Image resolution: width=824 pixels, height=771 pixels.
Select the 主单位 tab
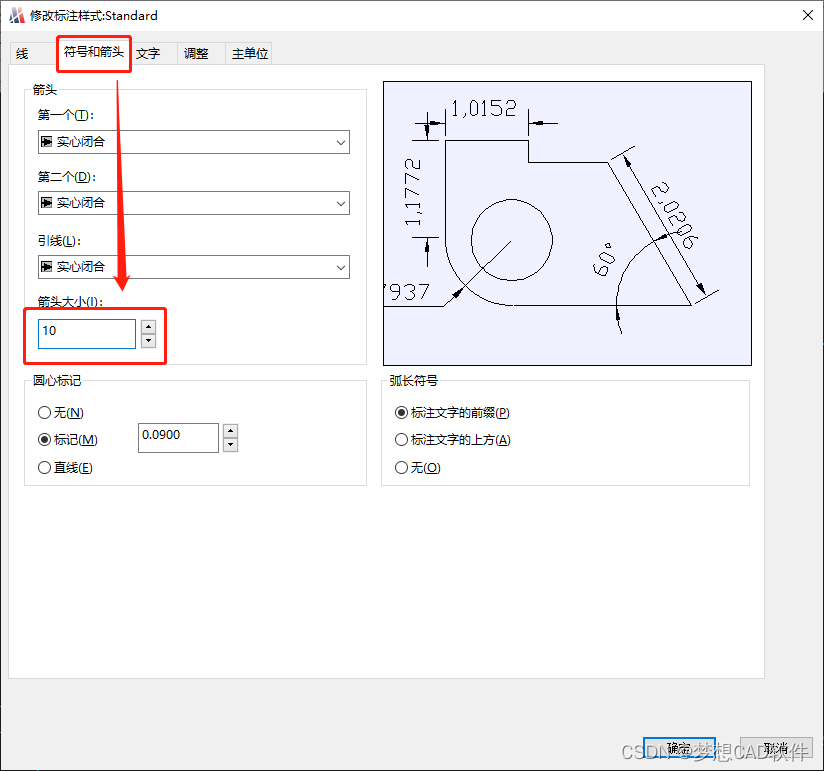pos(250,54)
